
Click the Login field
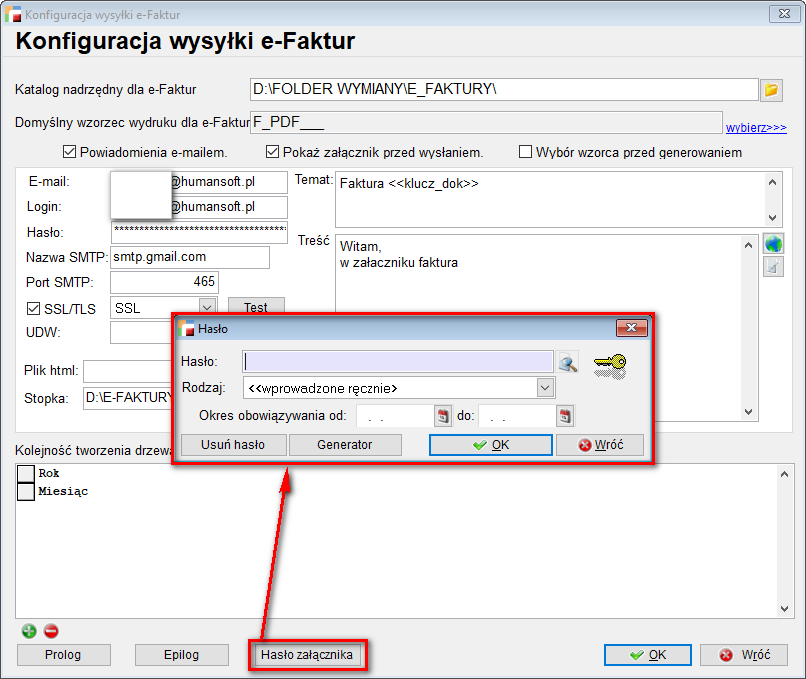199,207
